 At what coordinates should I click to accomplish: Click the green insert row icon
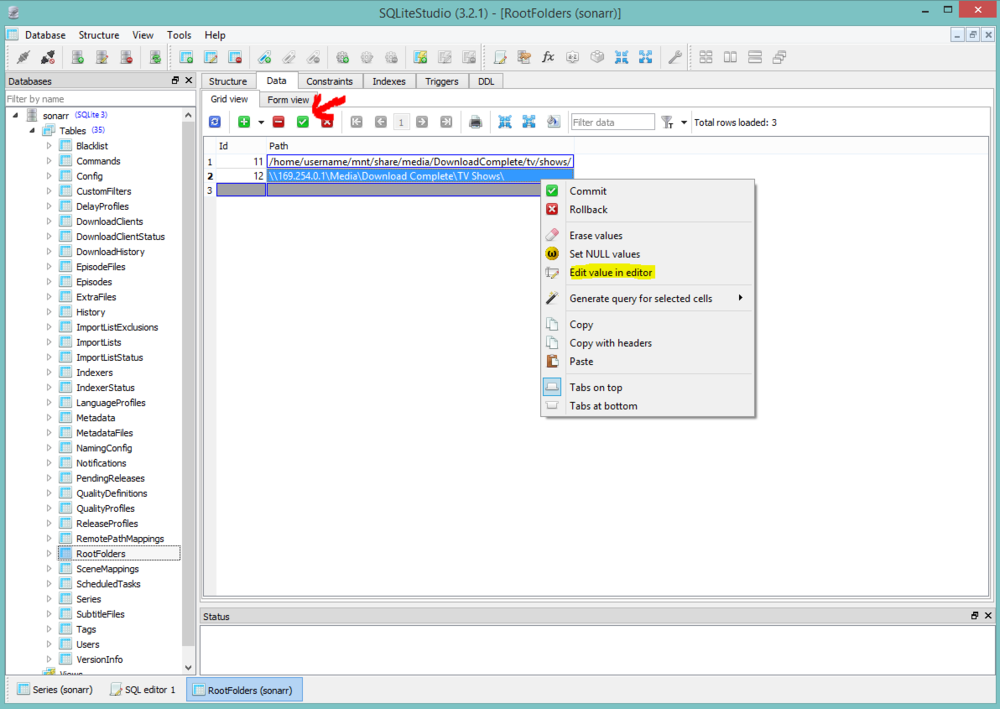(244, 122)
